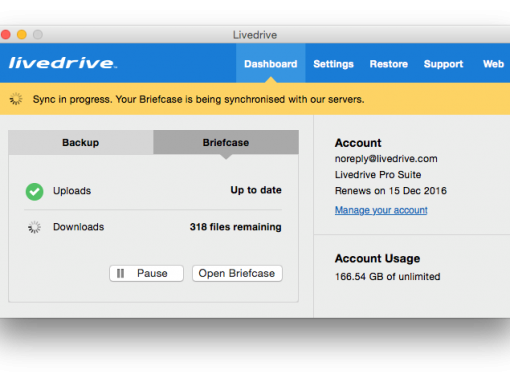
Task: Click the Sync in progress banner message
Action: click(x=198, y=99)
